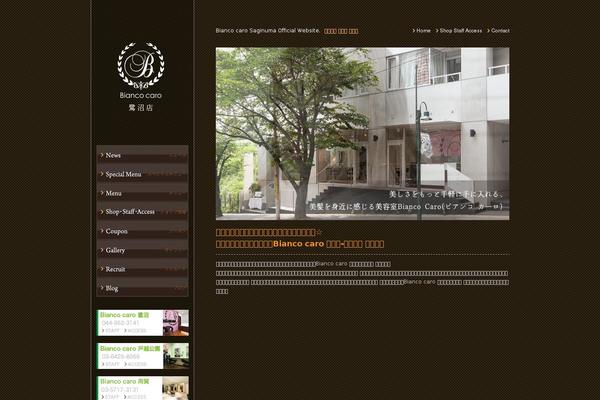The image size is (600, 400).
Task: Click the salon building hero image
Action: point(362,134)
